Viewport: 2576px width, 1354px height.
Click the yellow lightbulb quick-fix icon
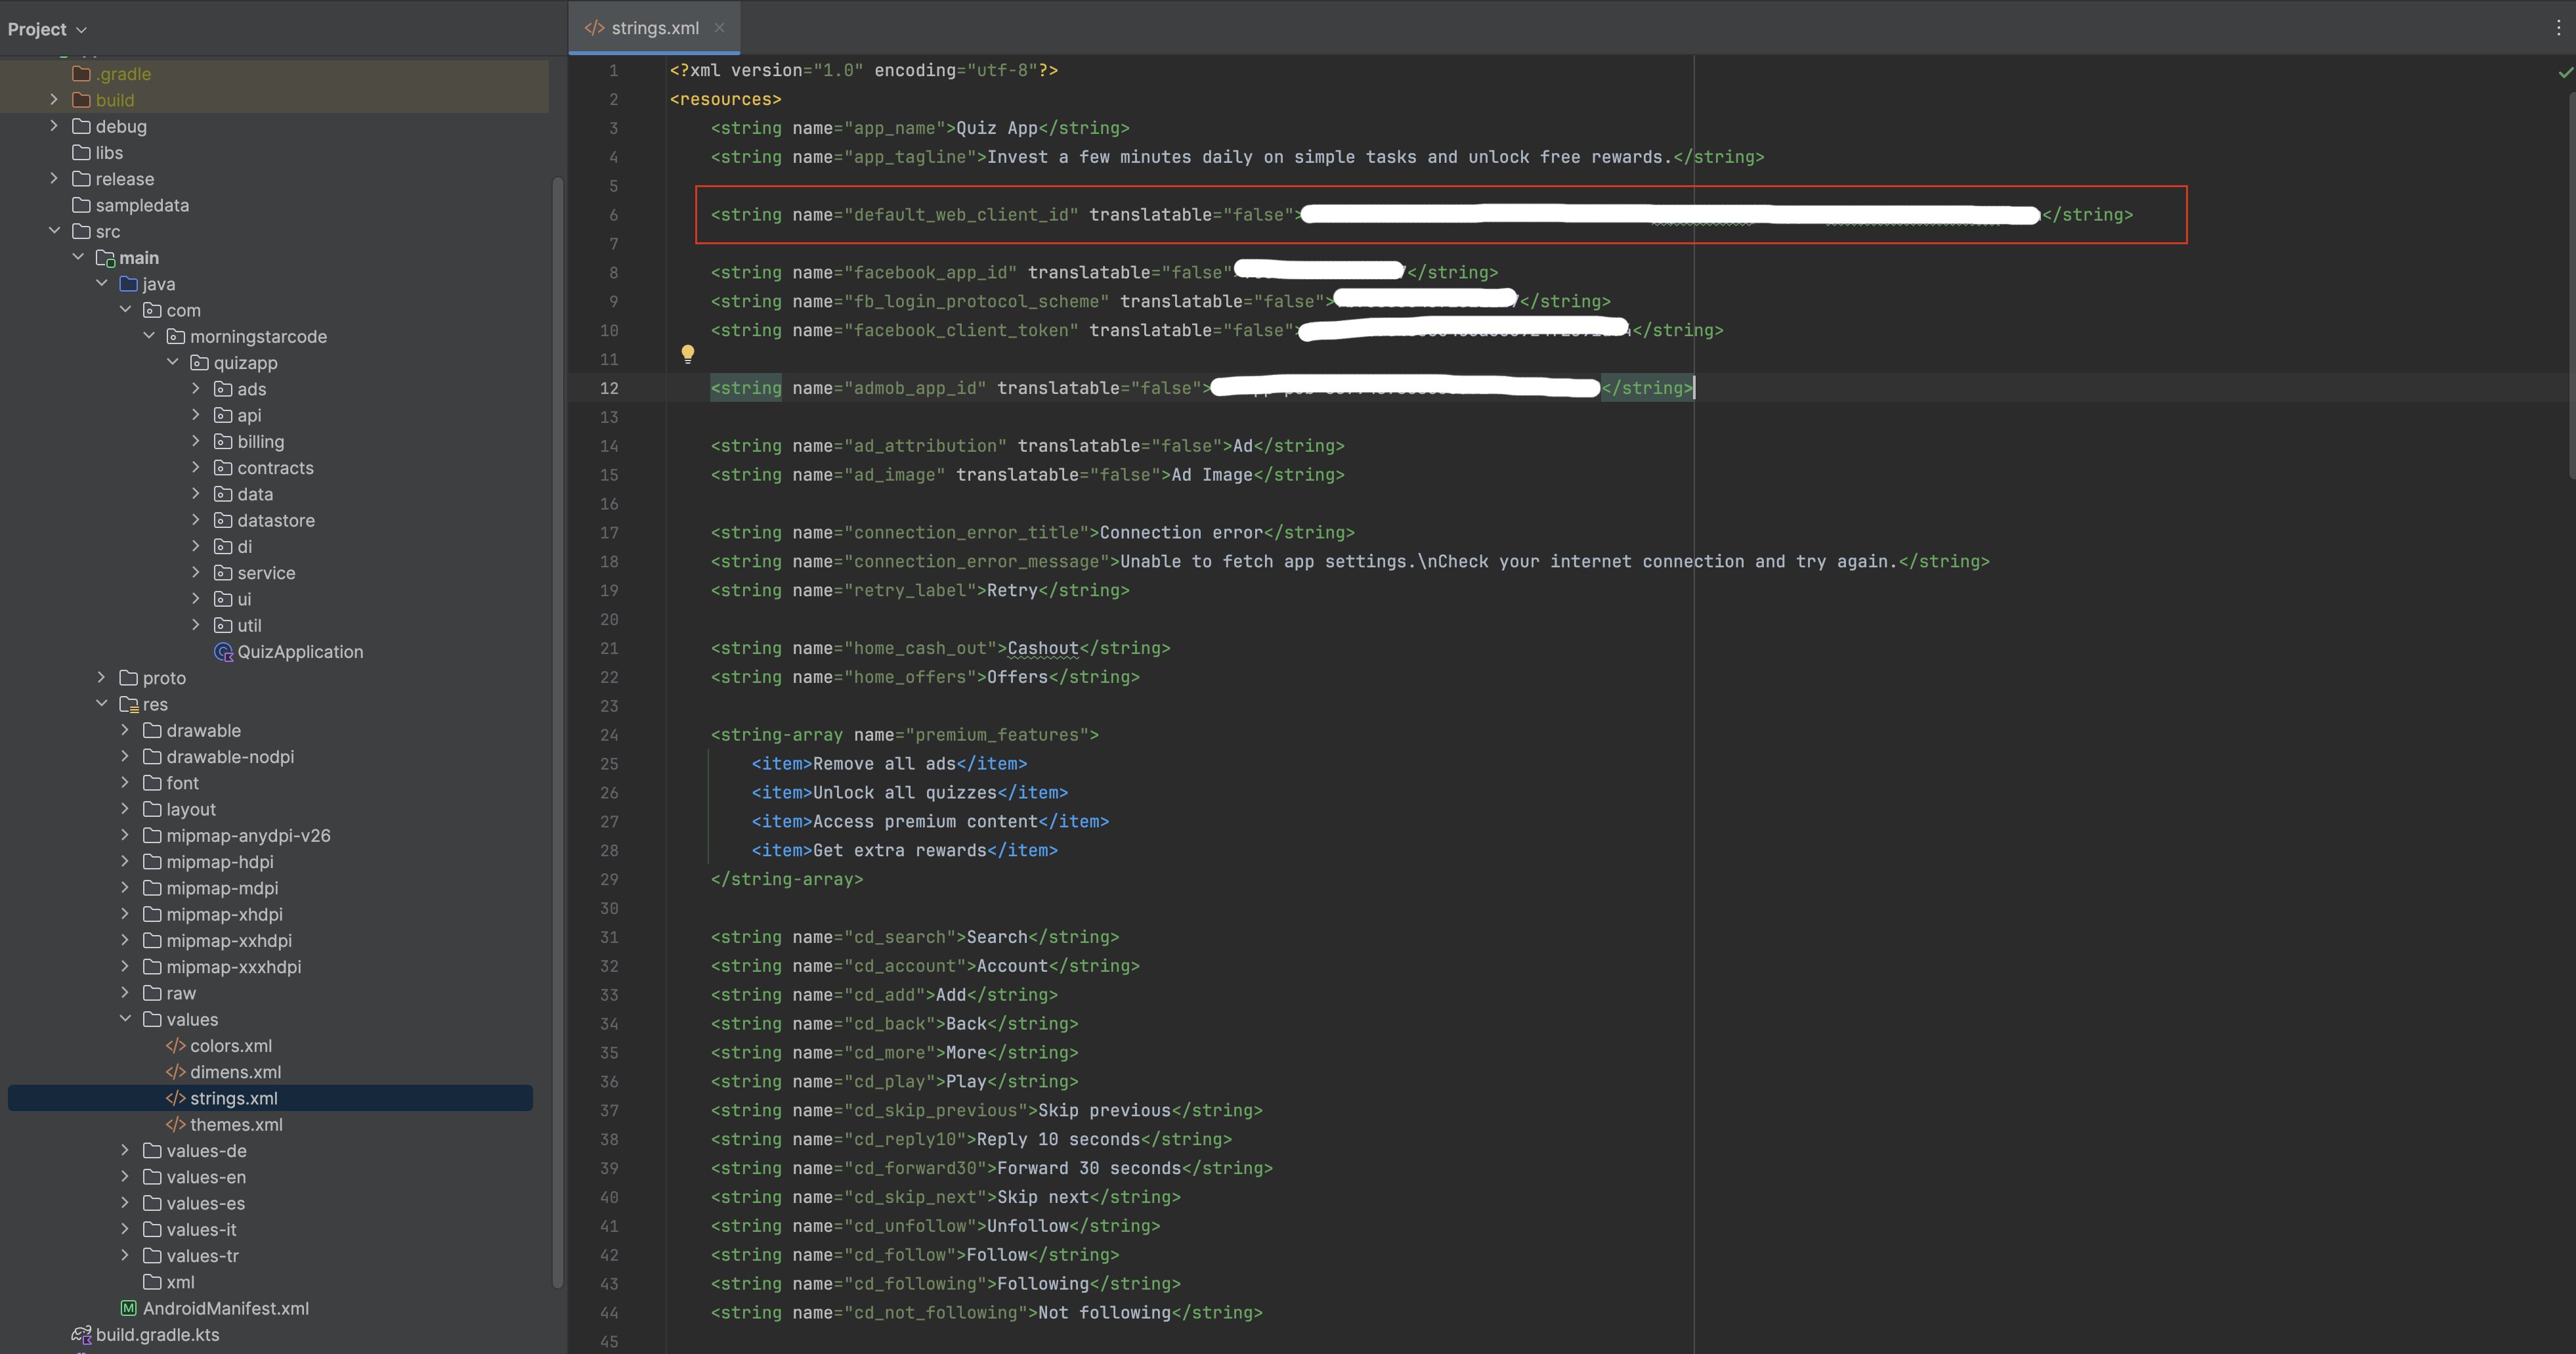coord(688,353)
